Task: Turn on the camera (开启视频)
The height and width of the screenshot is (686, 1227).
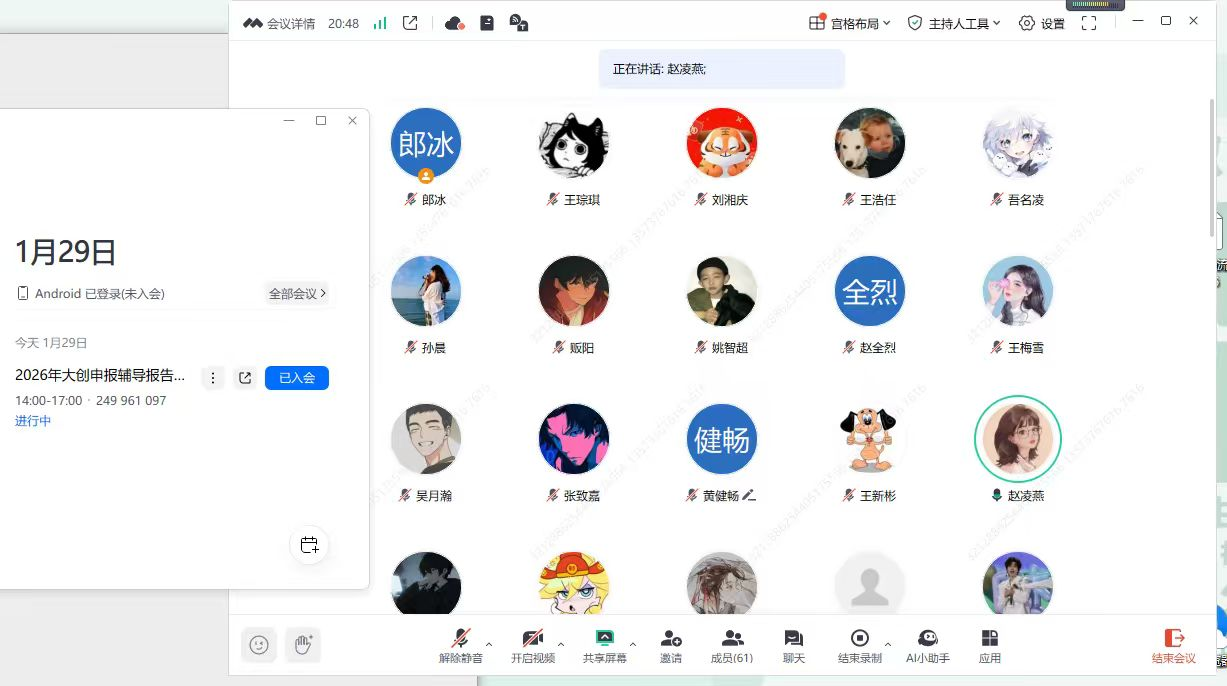Action: [532, 645]
